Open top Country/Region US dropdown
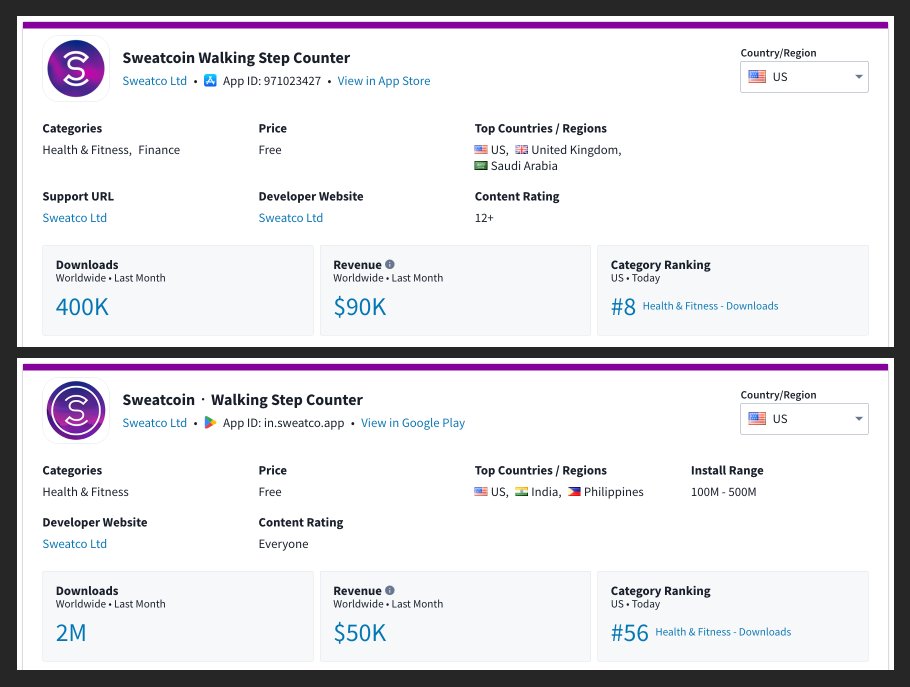Viewport: 910px width, 687px height. [804, 77]
